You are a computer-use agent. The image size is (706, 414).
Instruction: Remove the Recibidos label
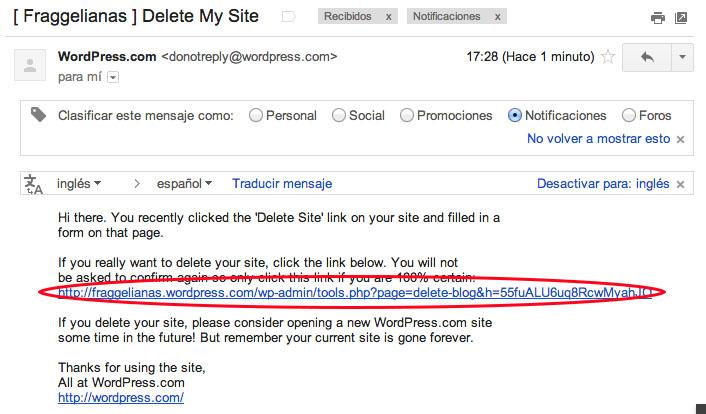point(389,17)
